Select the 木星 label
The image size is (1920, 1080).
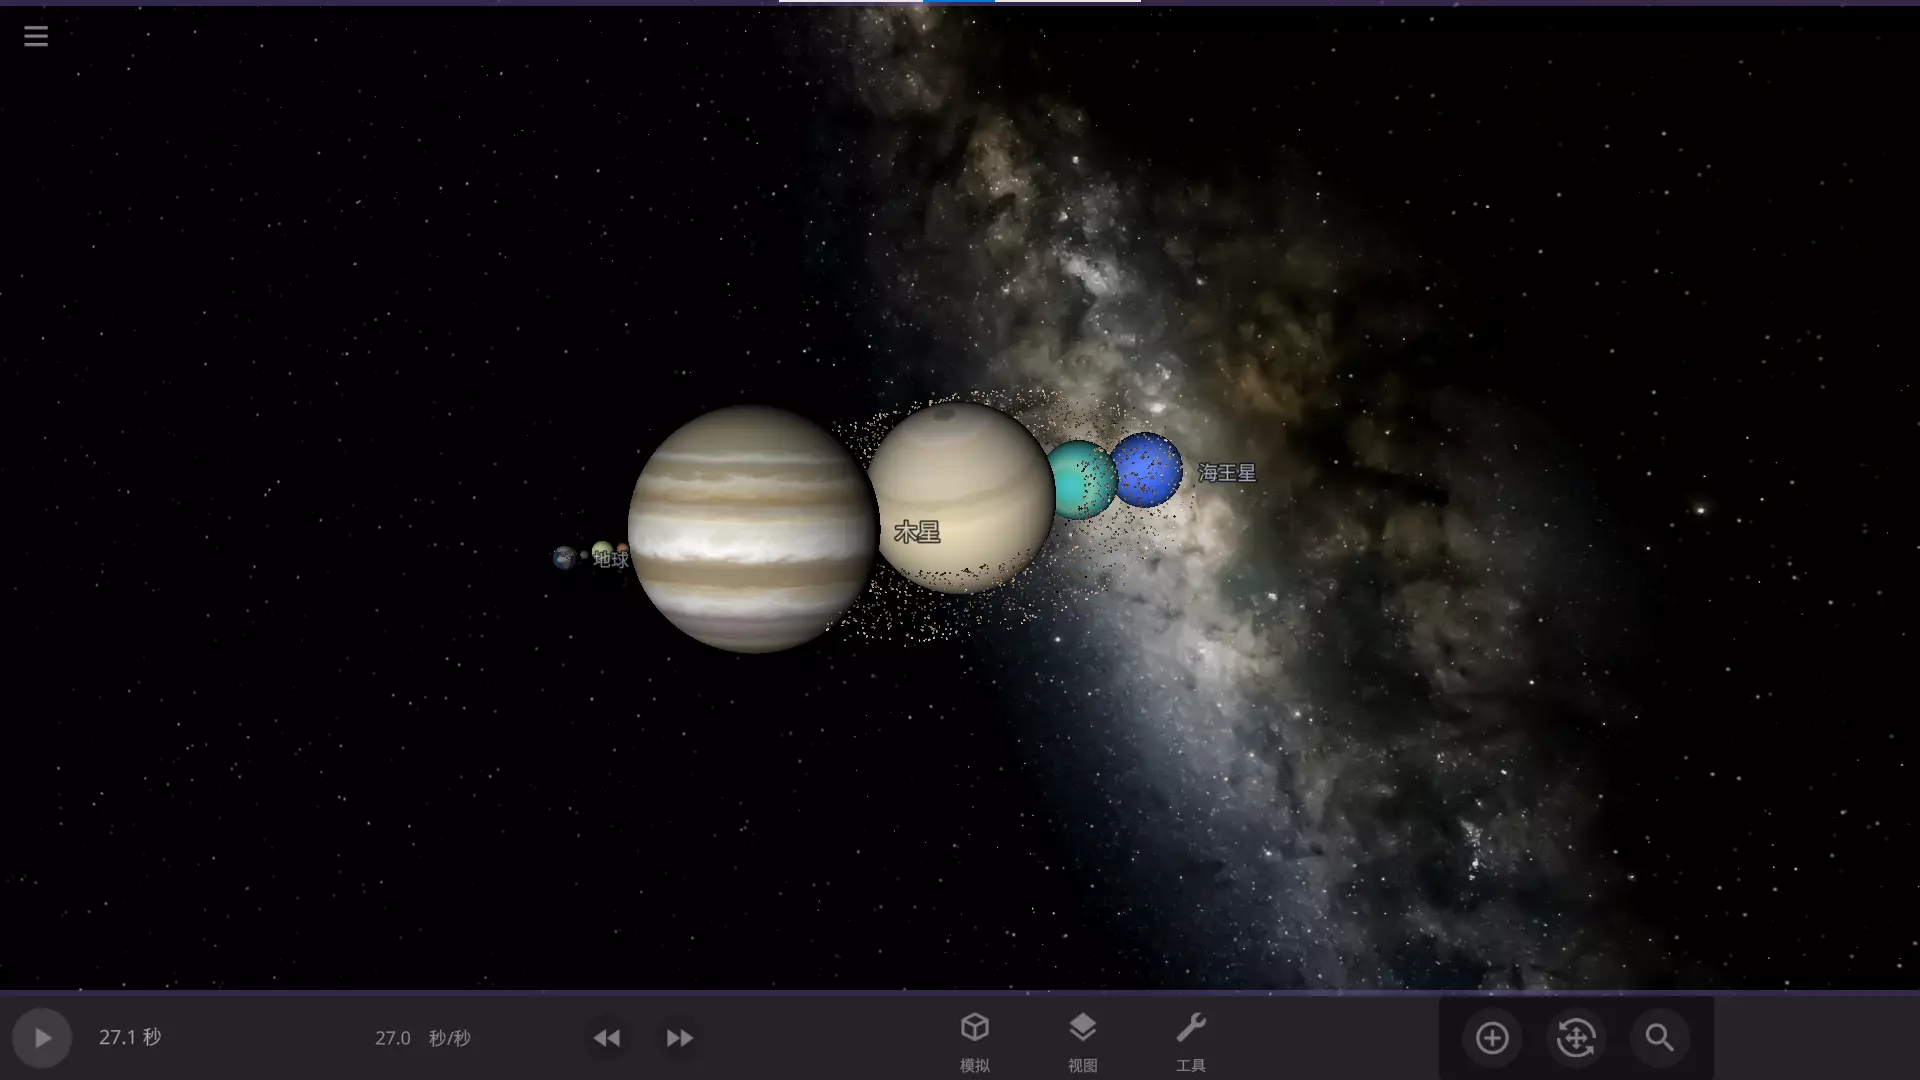coord(917,532)
